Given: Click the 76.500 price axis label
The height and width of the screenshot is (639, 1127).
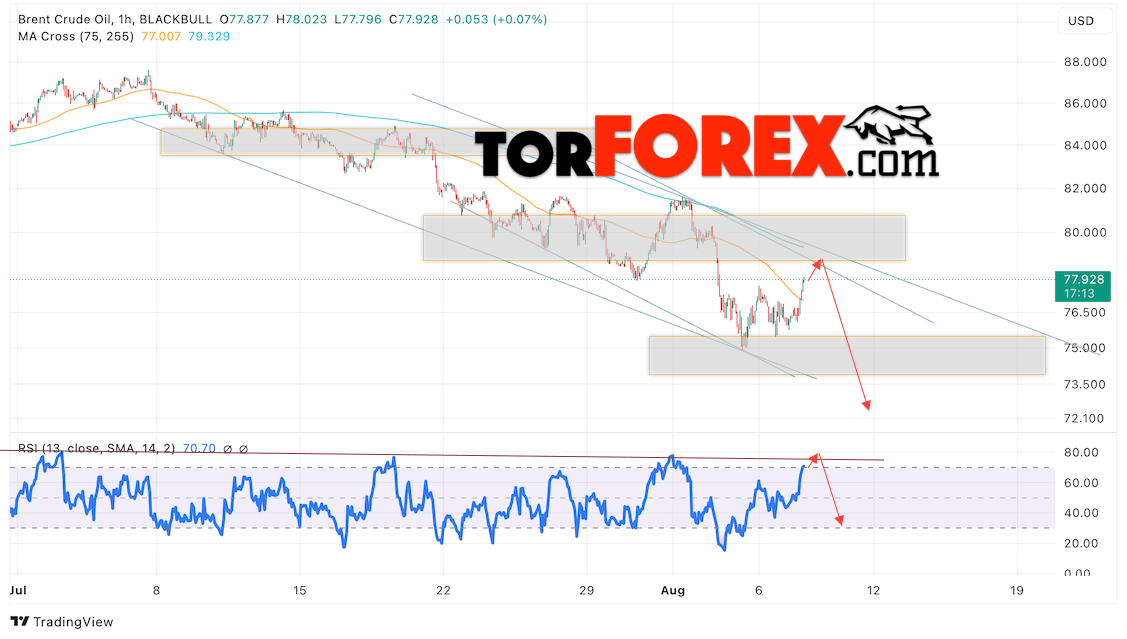Looking at the screenshot, I should pos(1085,313).
